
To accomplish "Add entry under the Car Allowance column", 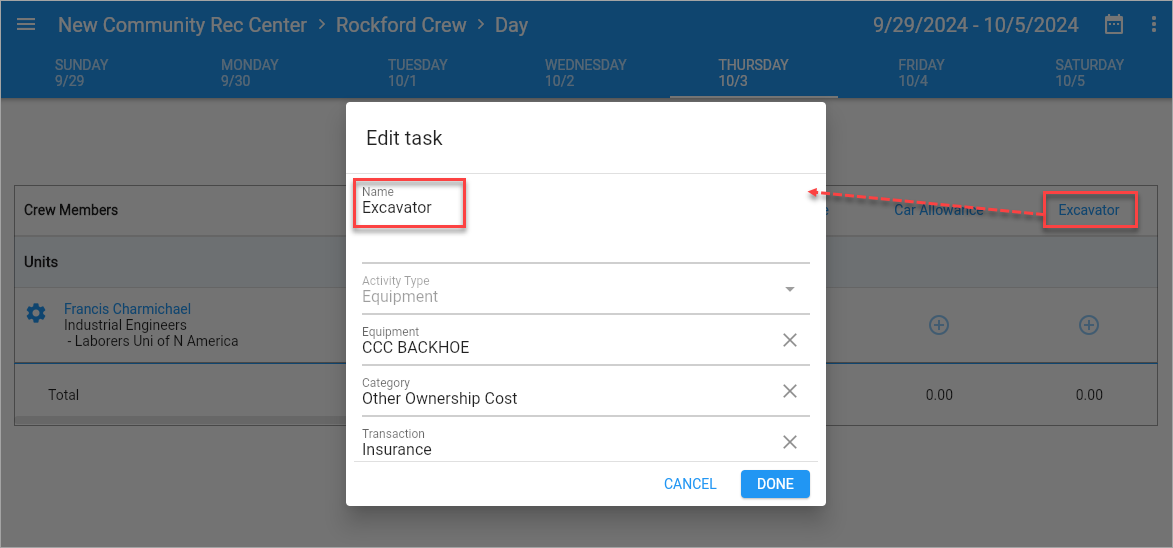I will click(x=939, y=324).
